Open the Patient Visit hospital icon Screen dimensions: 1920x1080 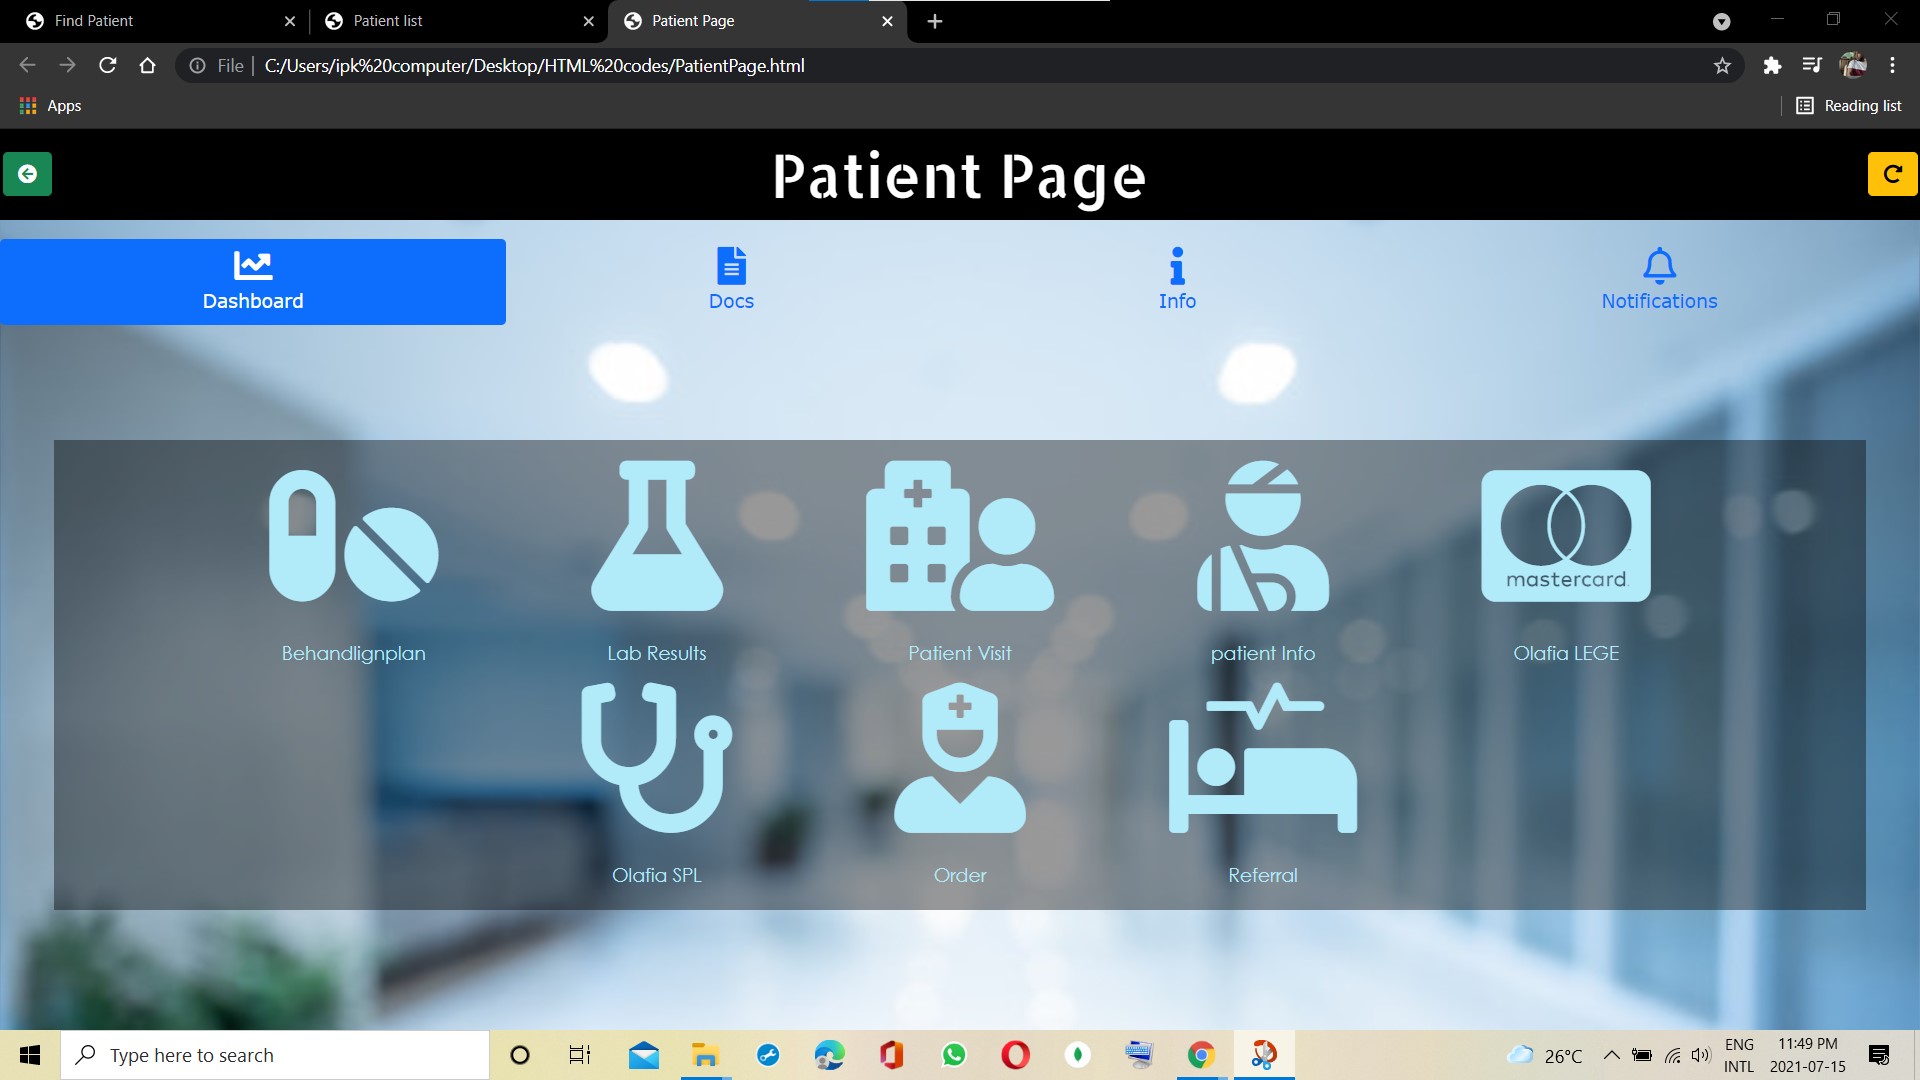[x=959, y=537]
